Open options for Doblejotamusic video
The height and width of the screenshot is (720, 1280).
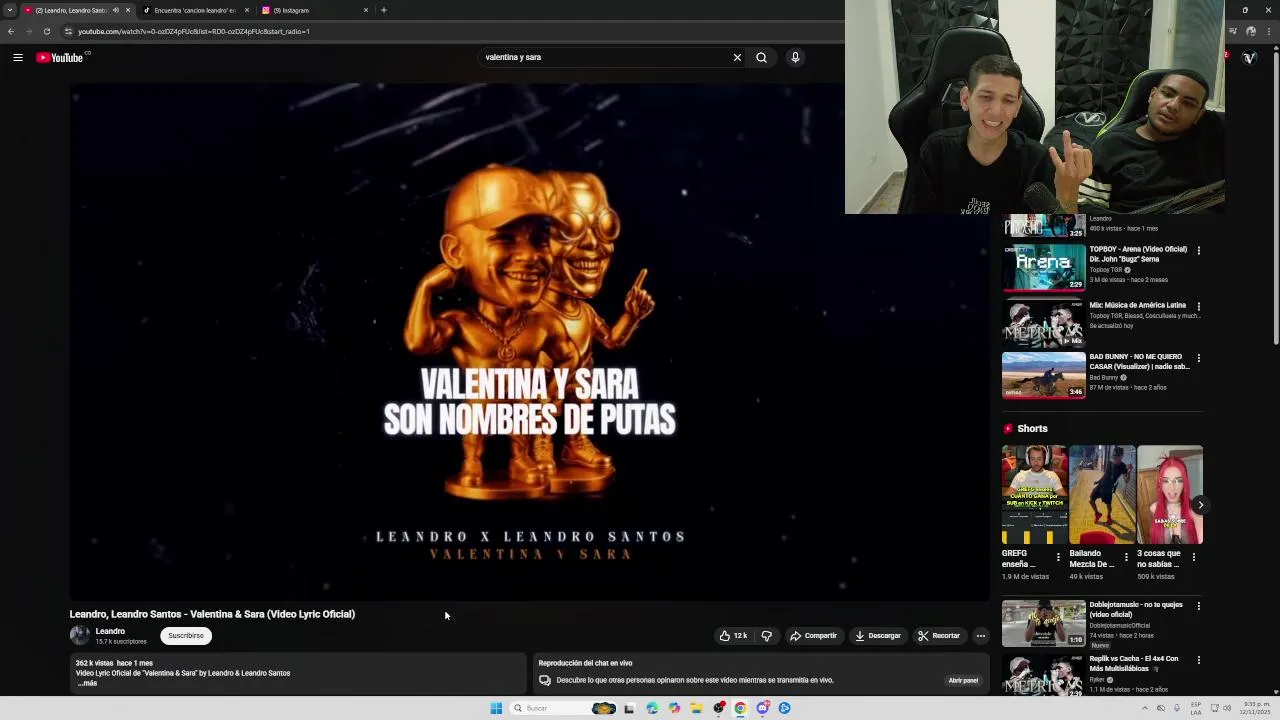click(x=1198, y=606)
